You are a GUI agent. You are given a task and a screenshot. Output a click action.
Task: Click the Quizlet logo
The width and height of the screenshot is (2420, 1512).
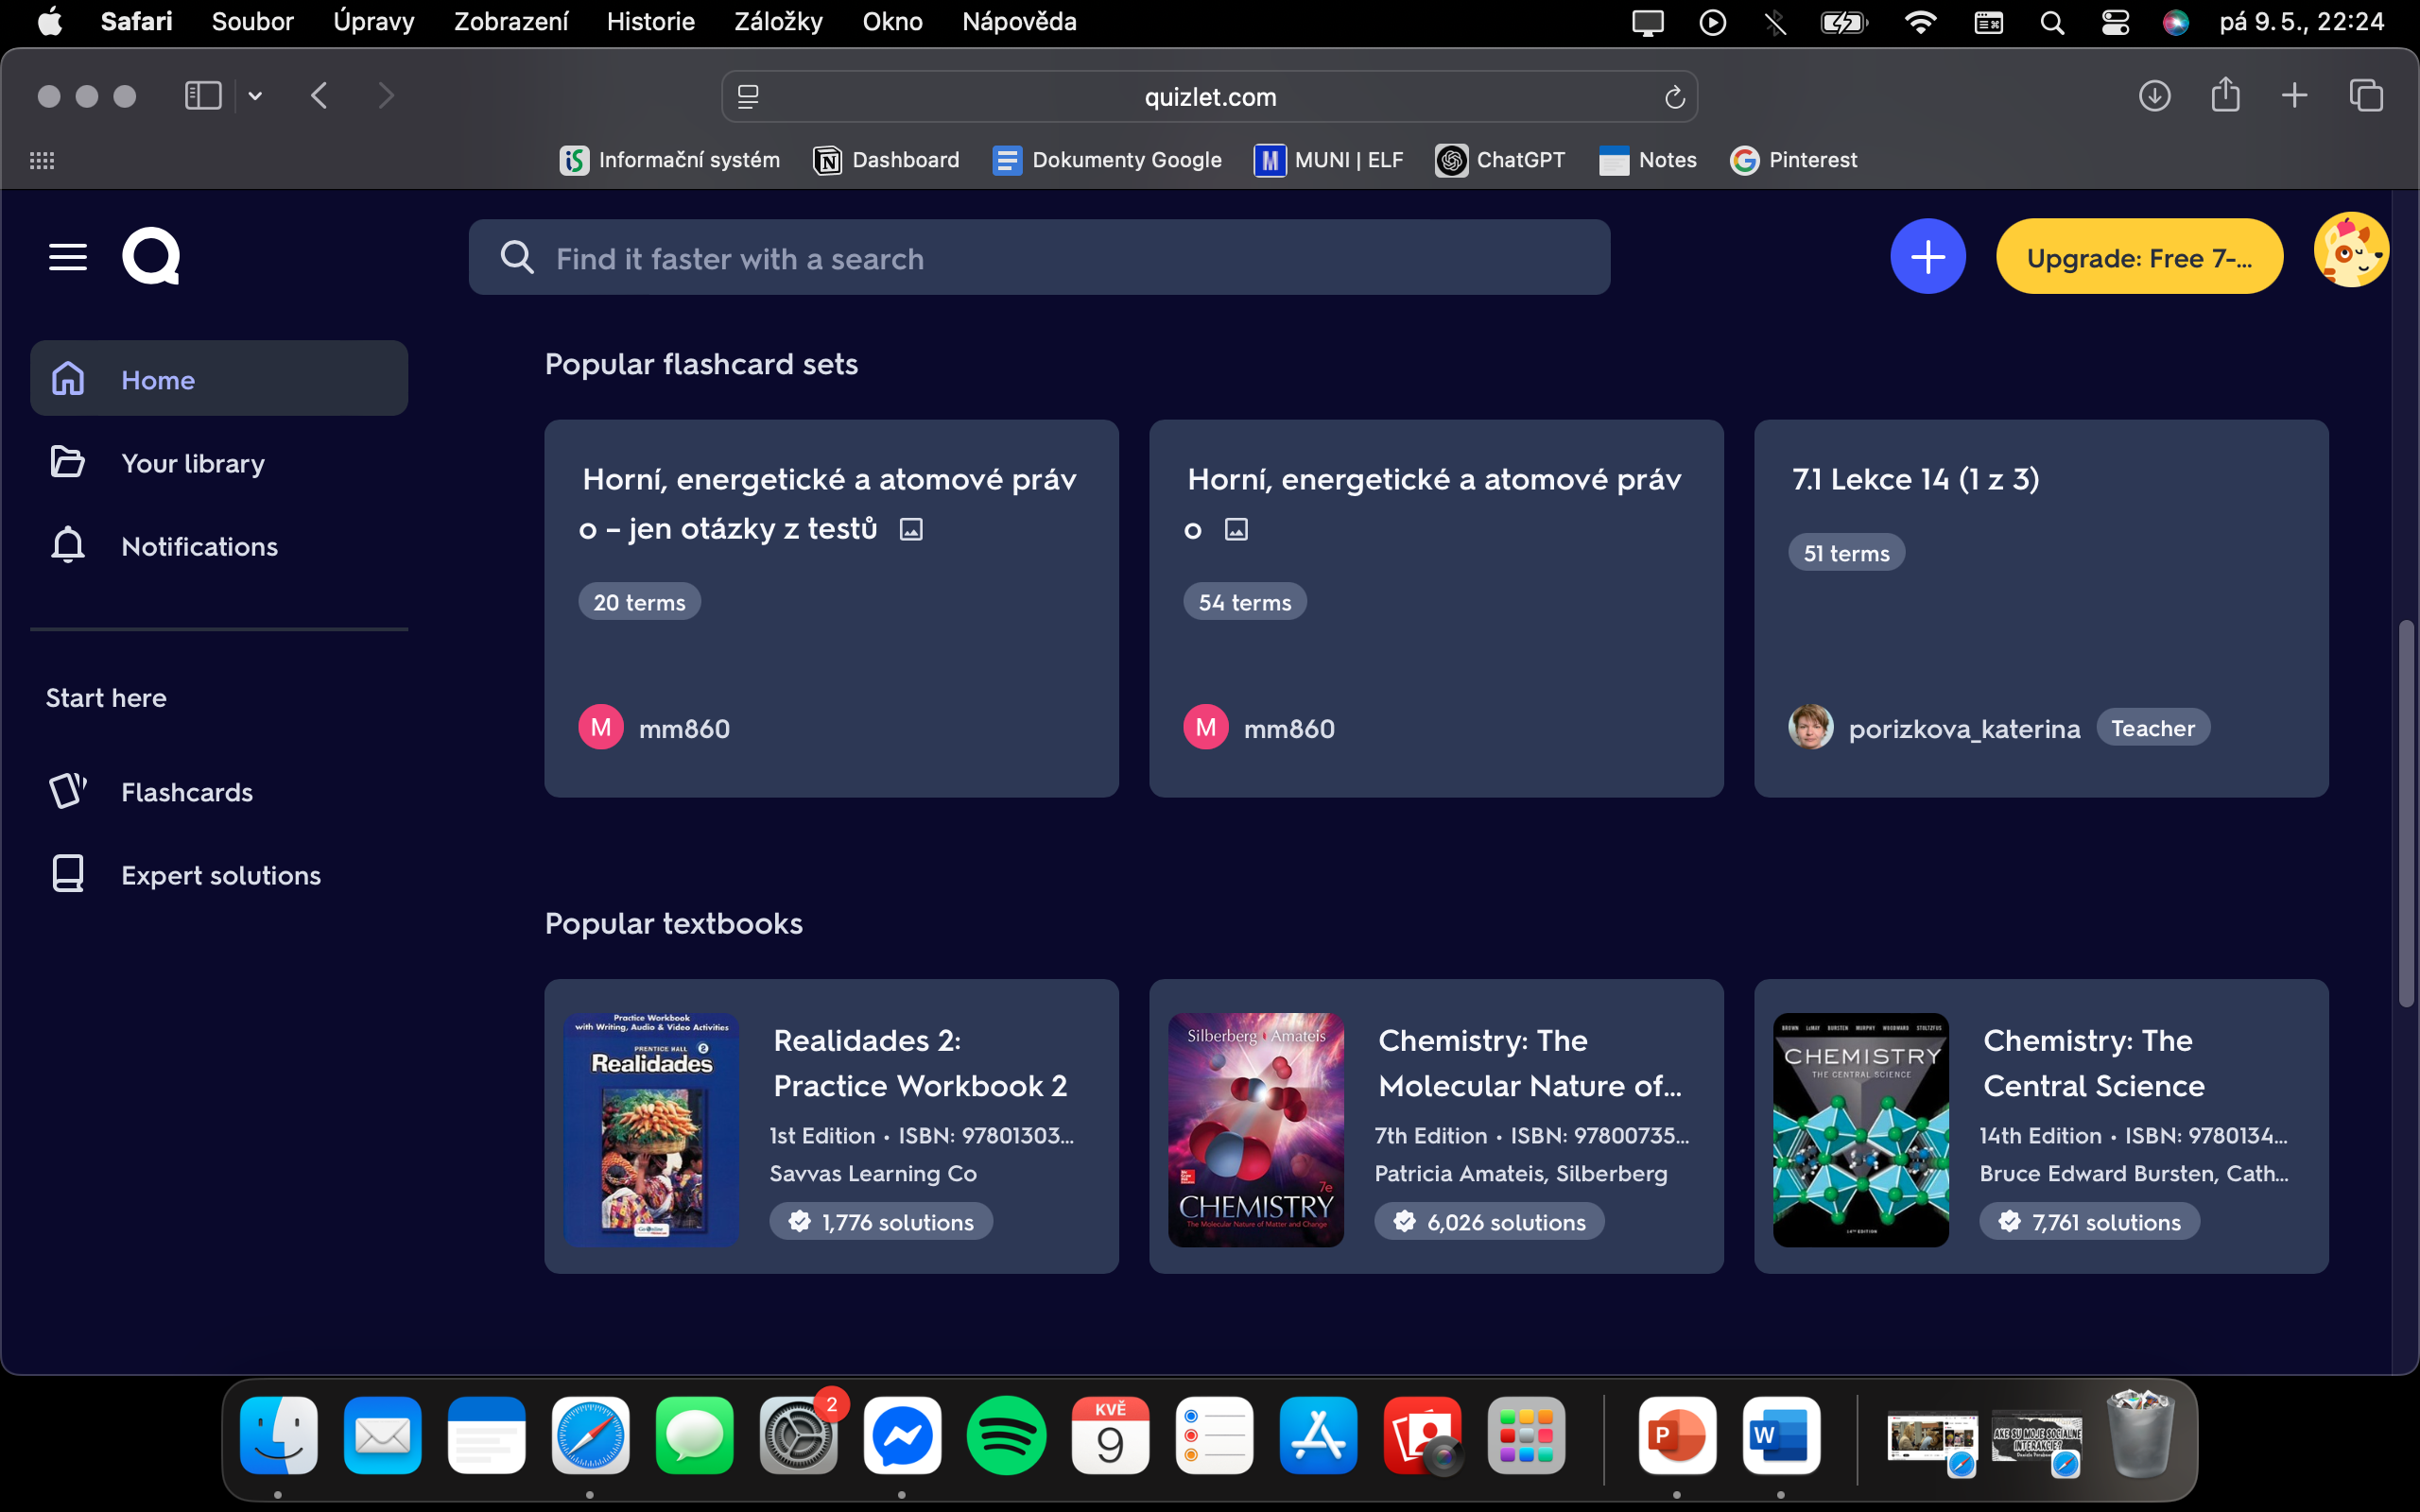(150, 256)
